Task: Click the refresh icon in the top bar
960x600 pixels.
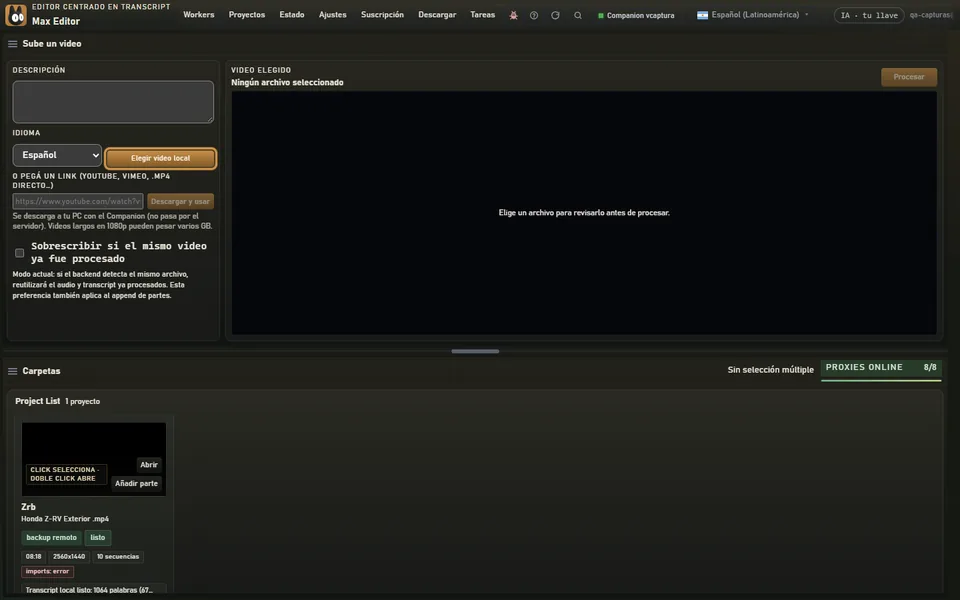Action: 555,15
